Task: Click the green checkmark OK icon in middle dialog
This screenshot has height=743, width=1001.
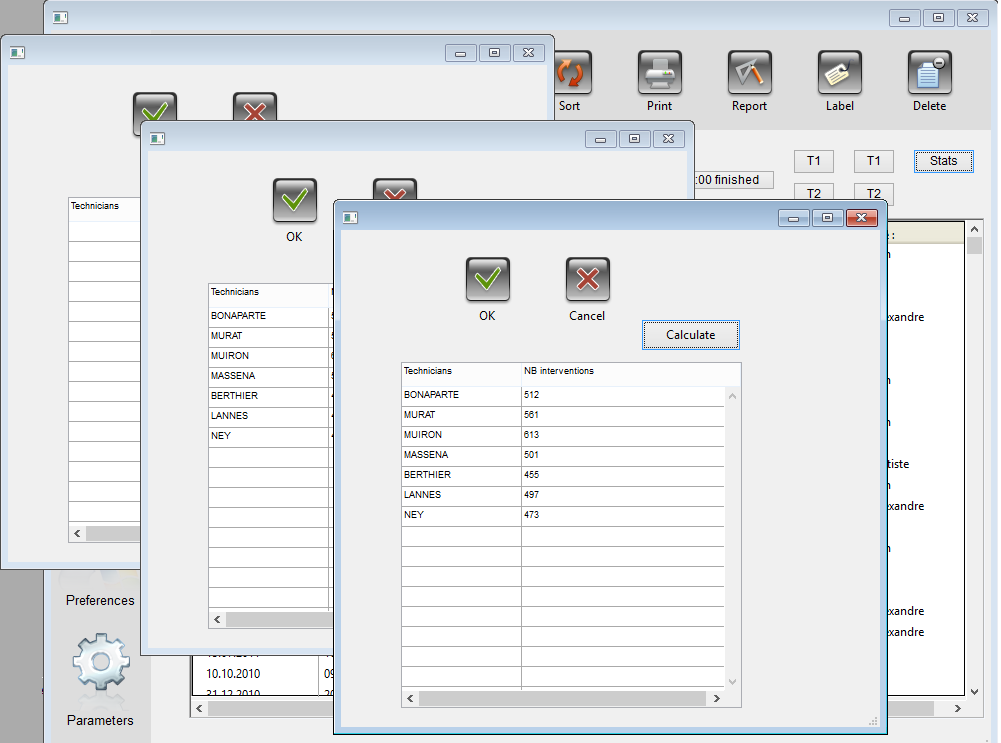Action: 294,201
